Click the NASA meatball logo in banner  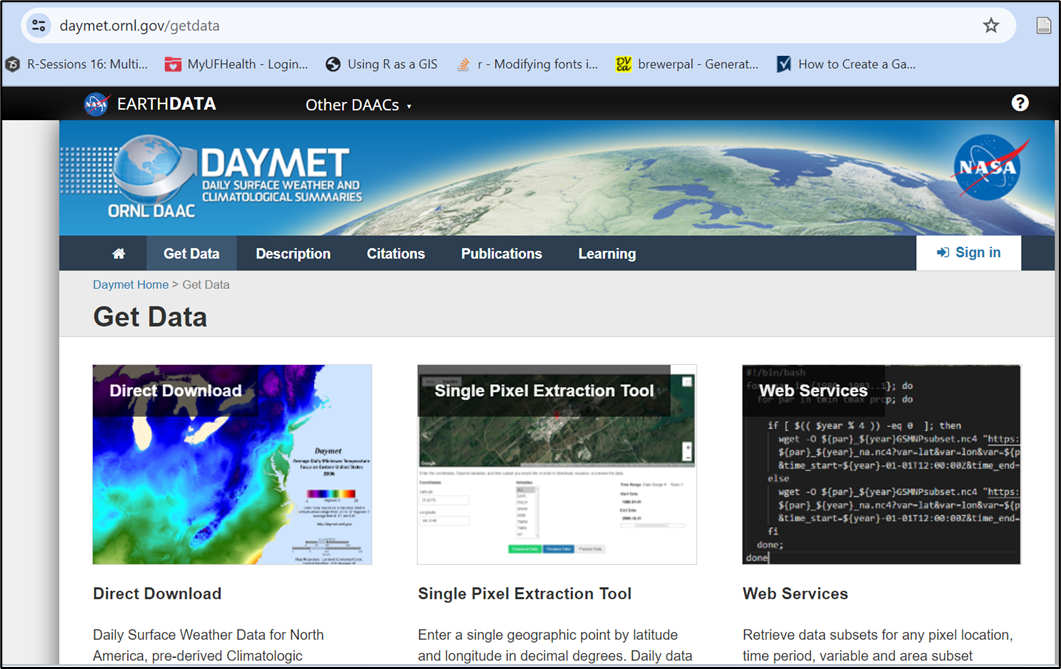pyautogui.click(x=991, y=167)
